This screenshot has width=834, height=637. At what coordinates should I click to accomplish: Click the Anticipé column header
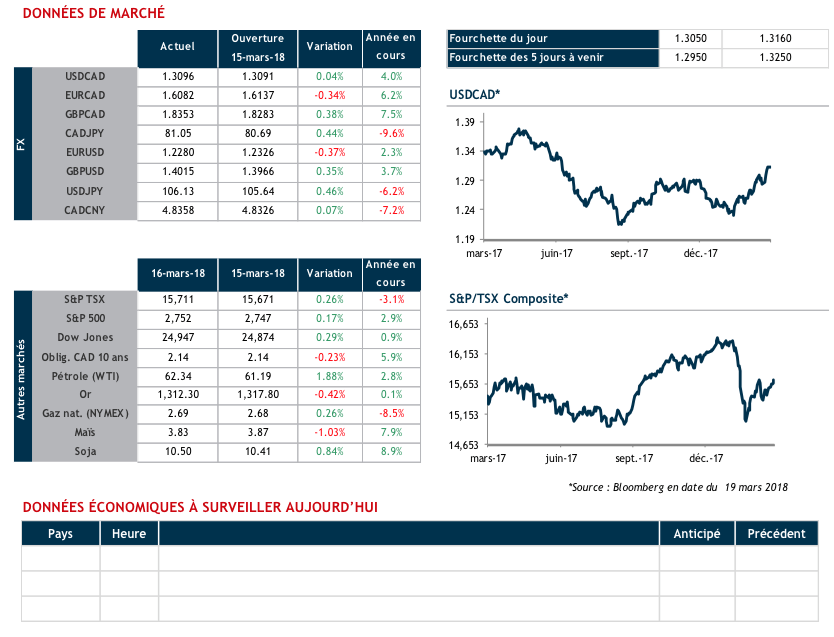697,533
